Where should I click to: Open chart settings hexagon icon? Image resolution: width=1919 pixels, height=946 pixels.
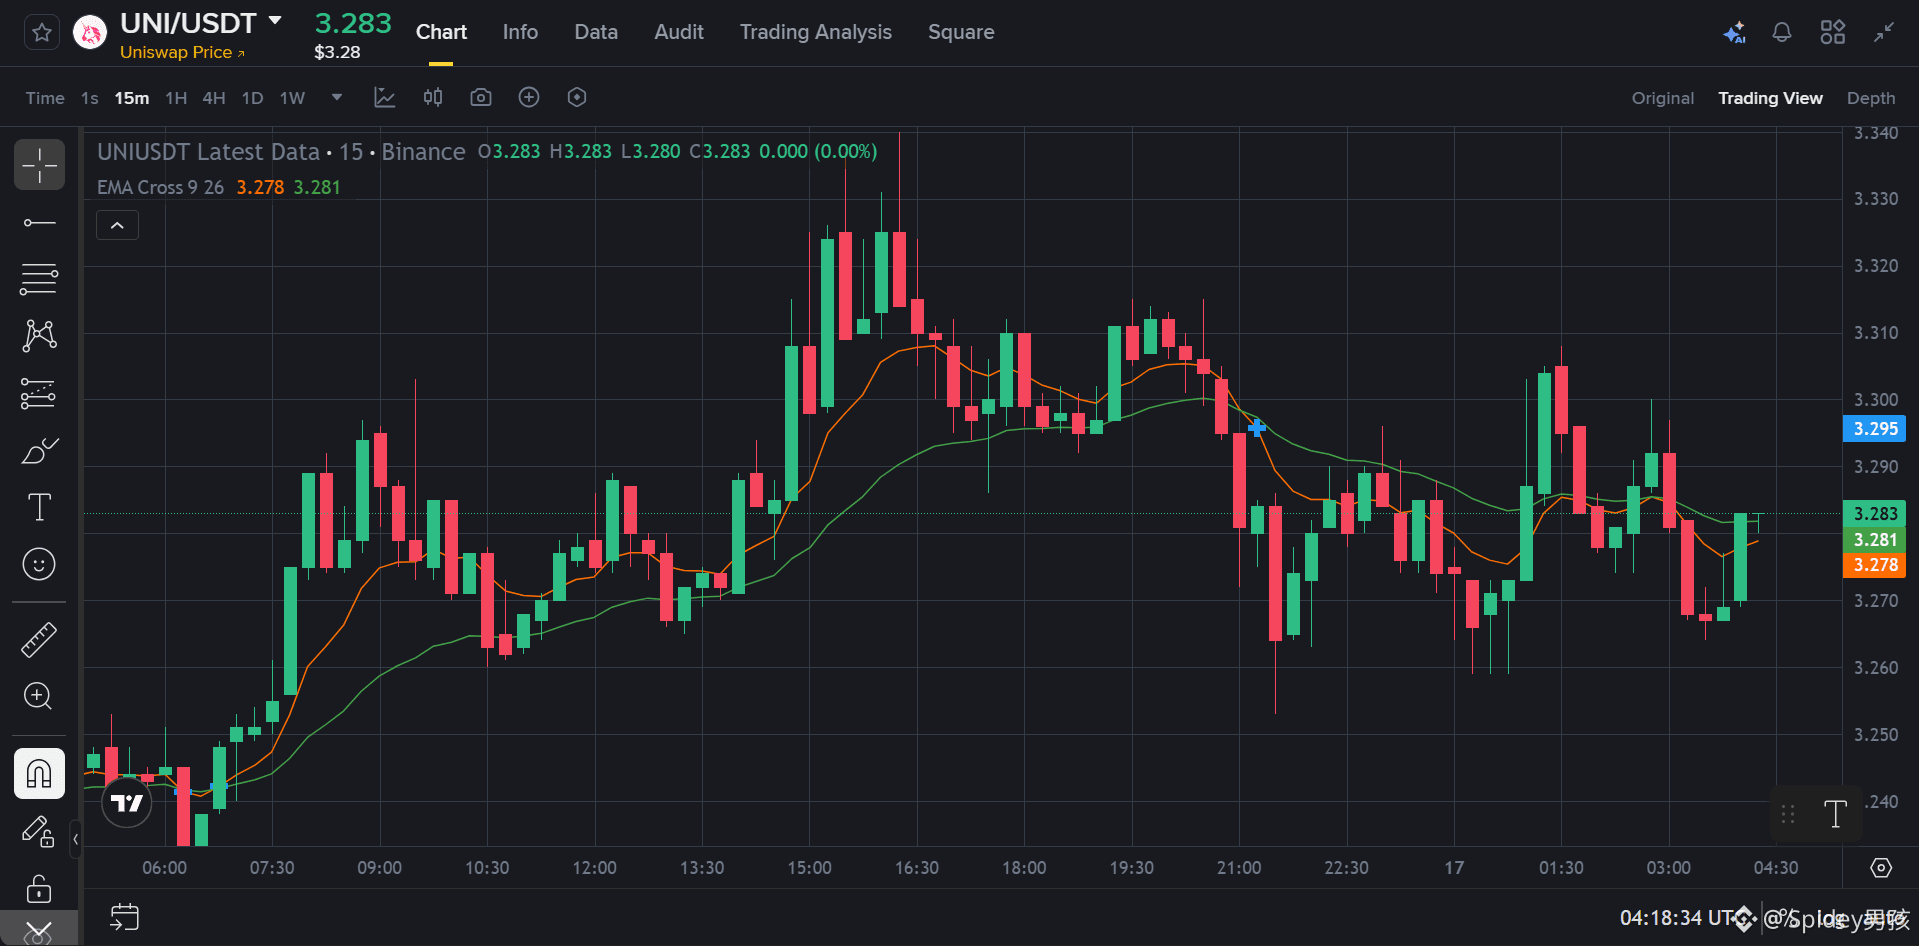(577, 97)
